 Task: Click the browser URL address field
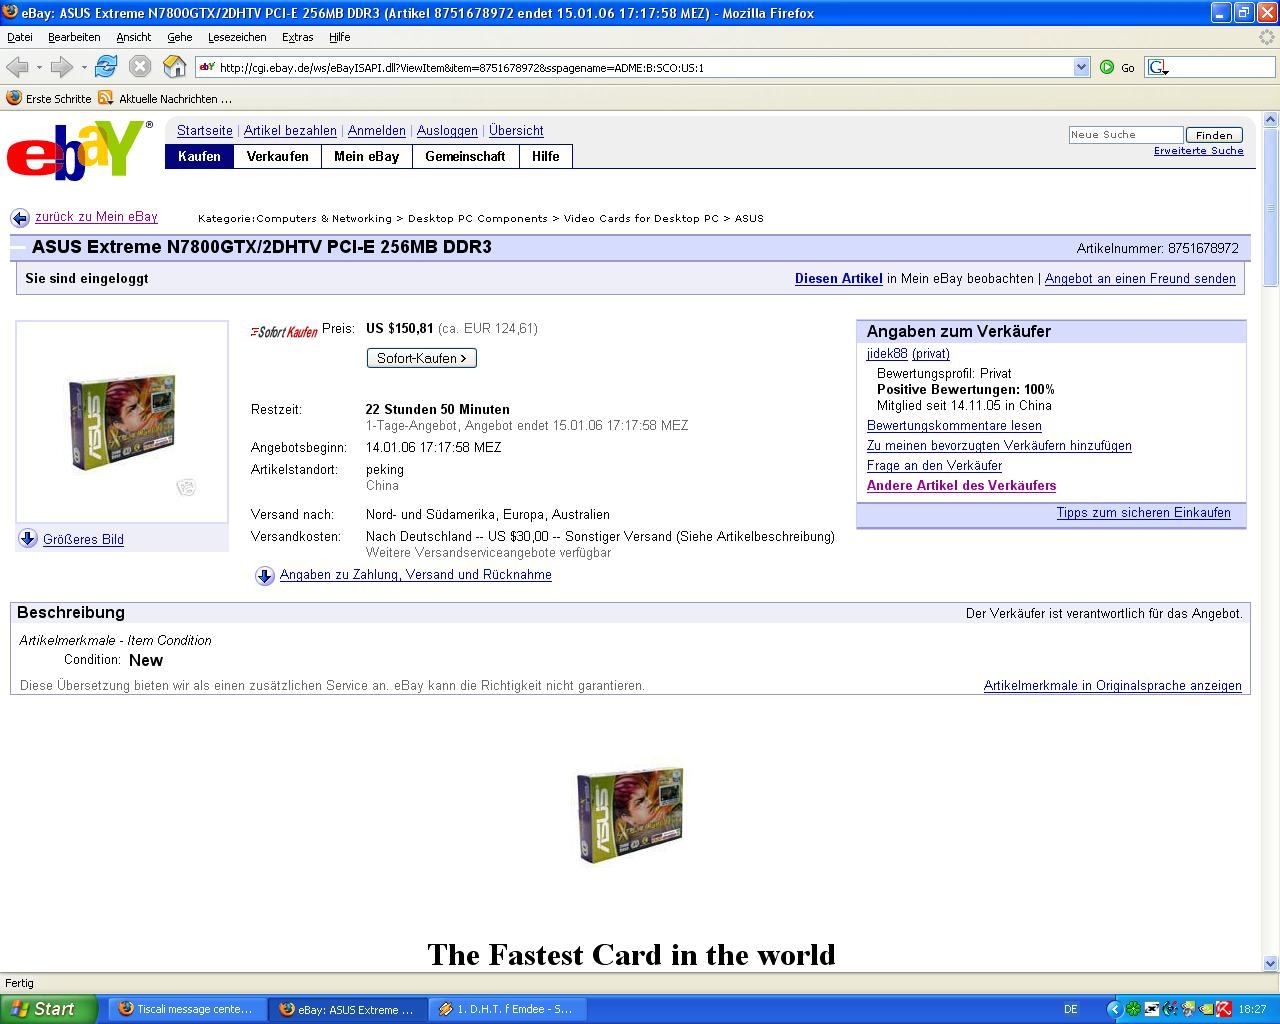(x=644, y=67)
